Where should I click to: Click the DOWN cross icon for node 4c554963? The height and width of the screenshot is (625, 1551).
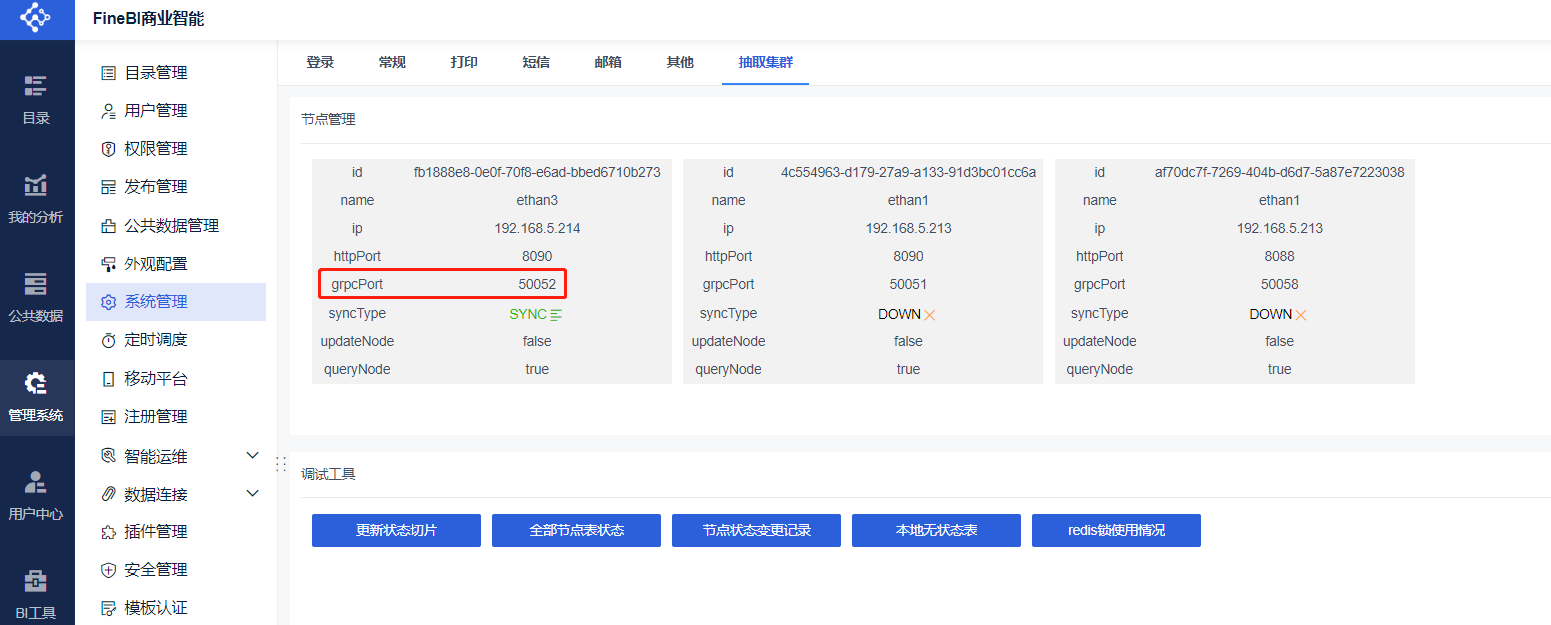(x=929, y=314)
